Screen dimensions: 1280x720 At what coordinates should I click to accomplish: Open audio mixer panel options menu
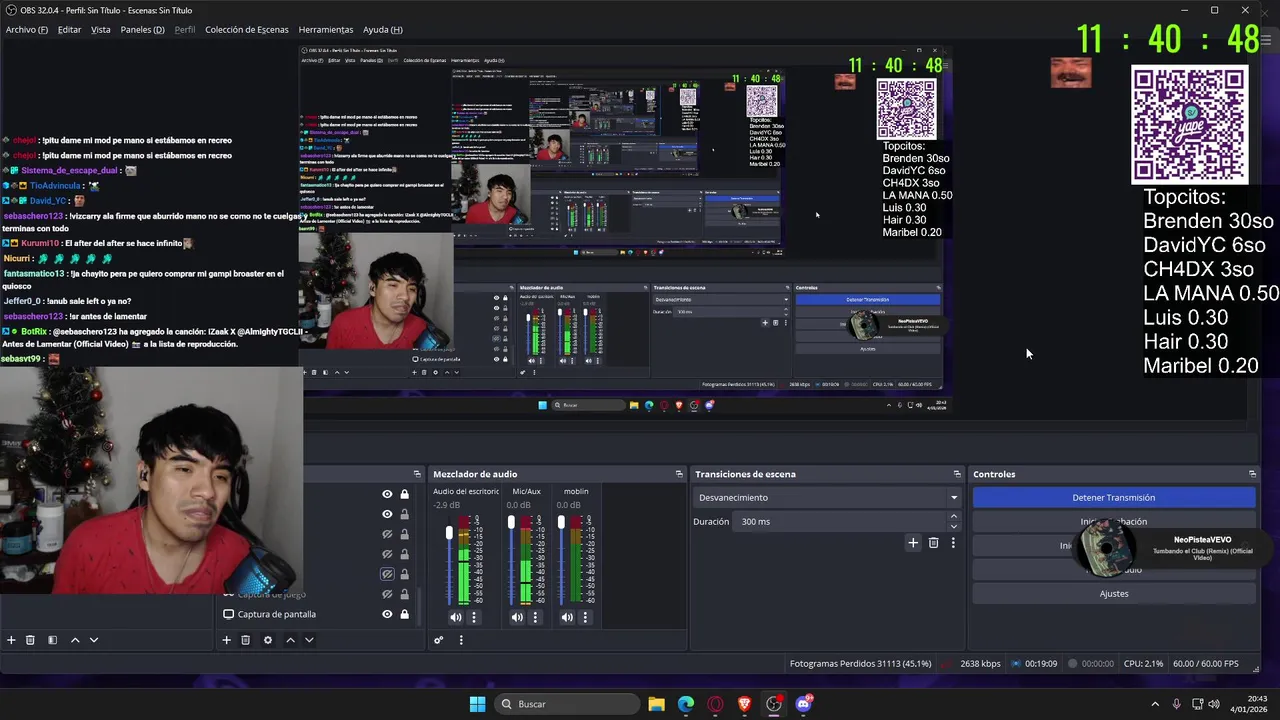point(461,640)
